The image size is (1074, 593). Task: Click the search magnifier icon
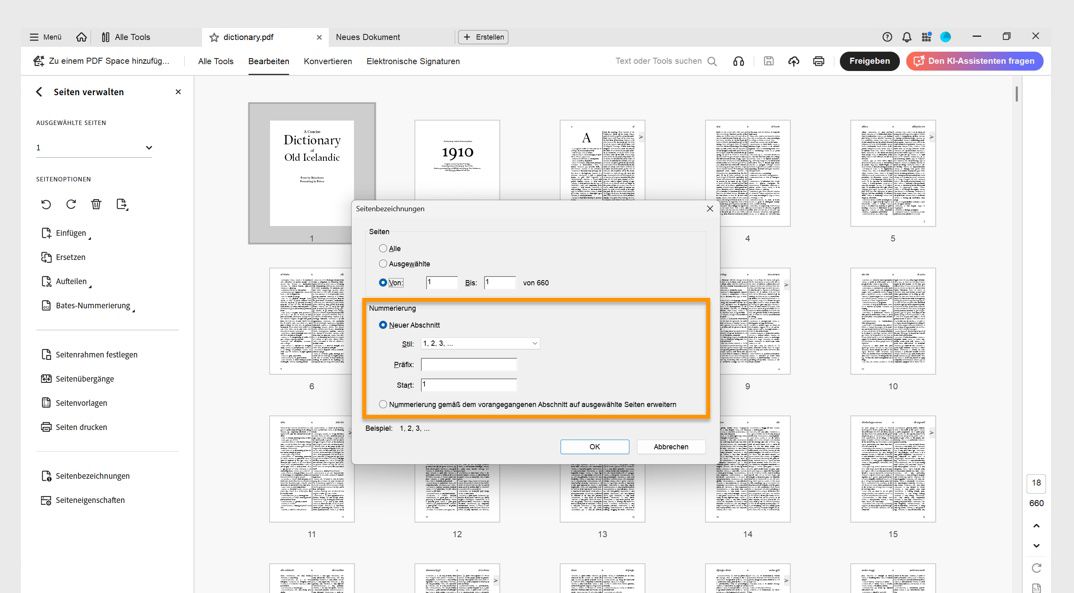712,61
